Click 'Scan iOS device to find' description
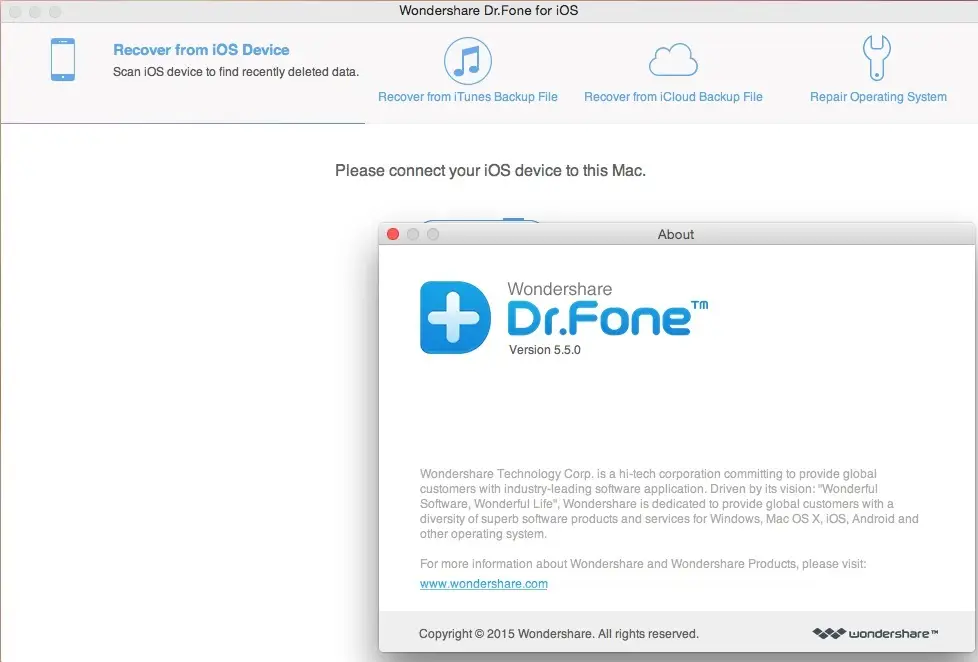 click(236, 72)
